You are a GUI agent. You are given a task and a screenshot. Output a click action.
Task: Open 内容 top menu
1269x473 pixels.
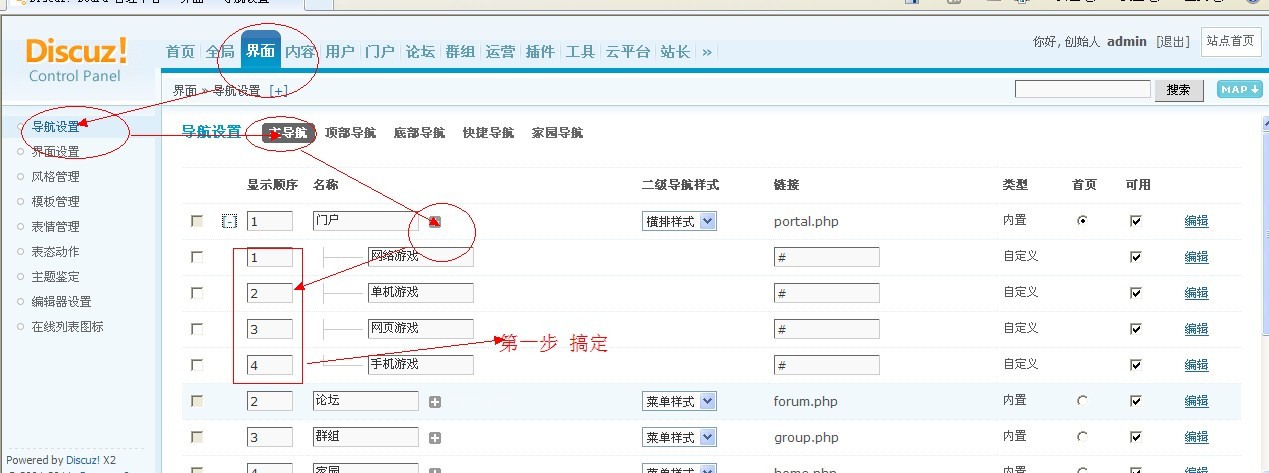(x=300, y=52)
